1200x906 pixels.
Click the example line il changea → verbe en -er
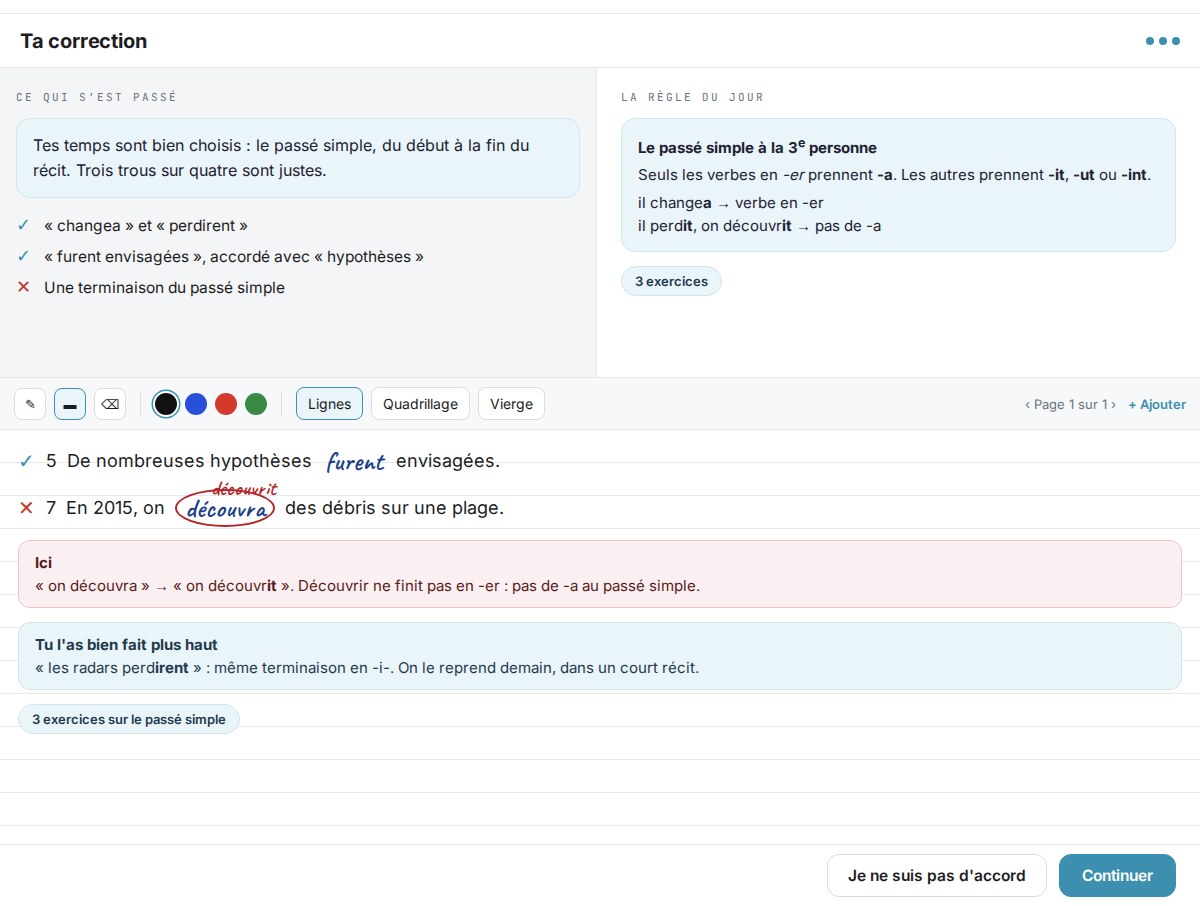tap(731, 203)
